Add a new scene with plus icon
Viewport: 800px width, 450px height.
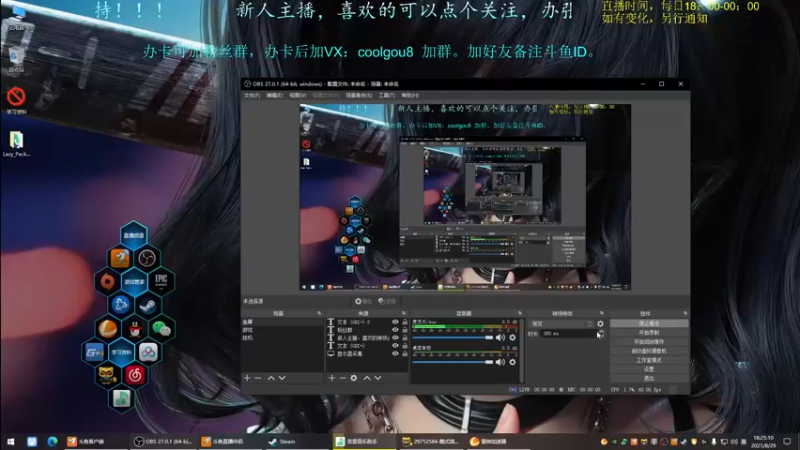247,378
